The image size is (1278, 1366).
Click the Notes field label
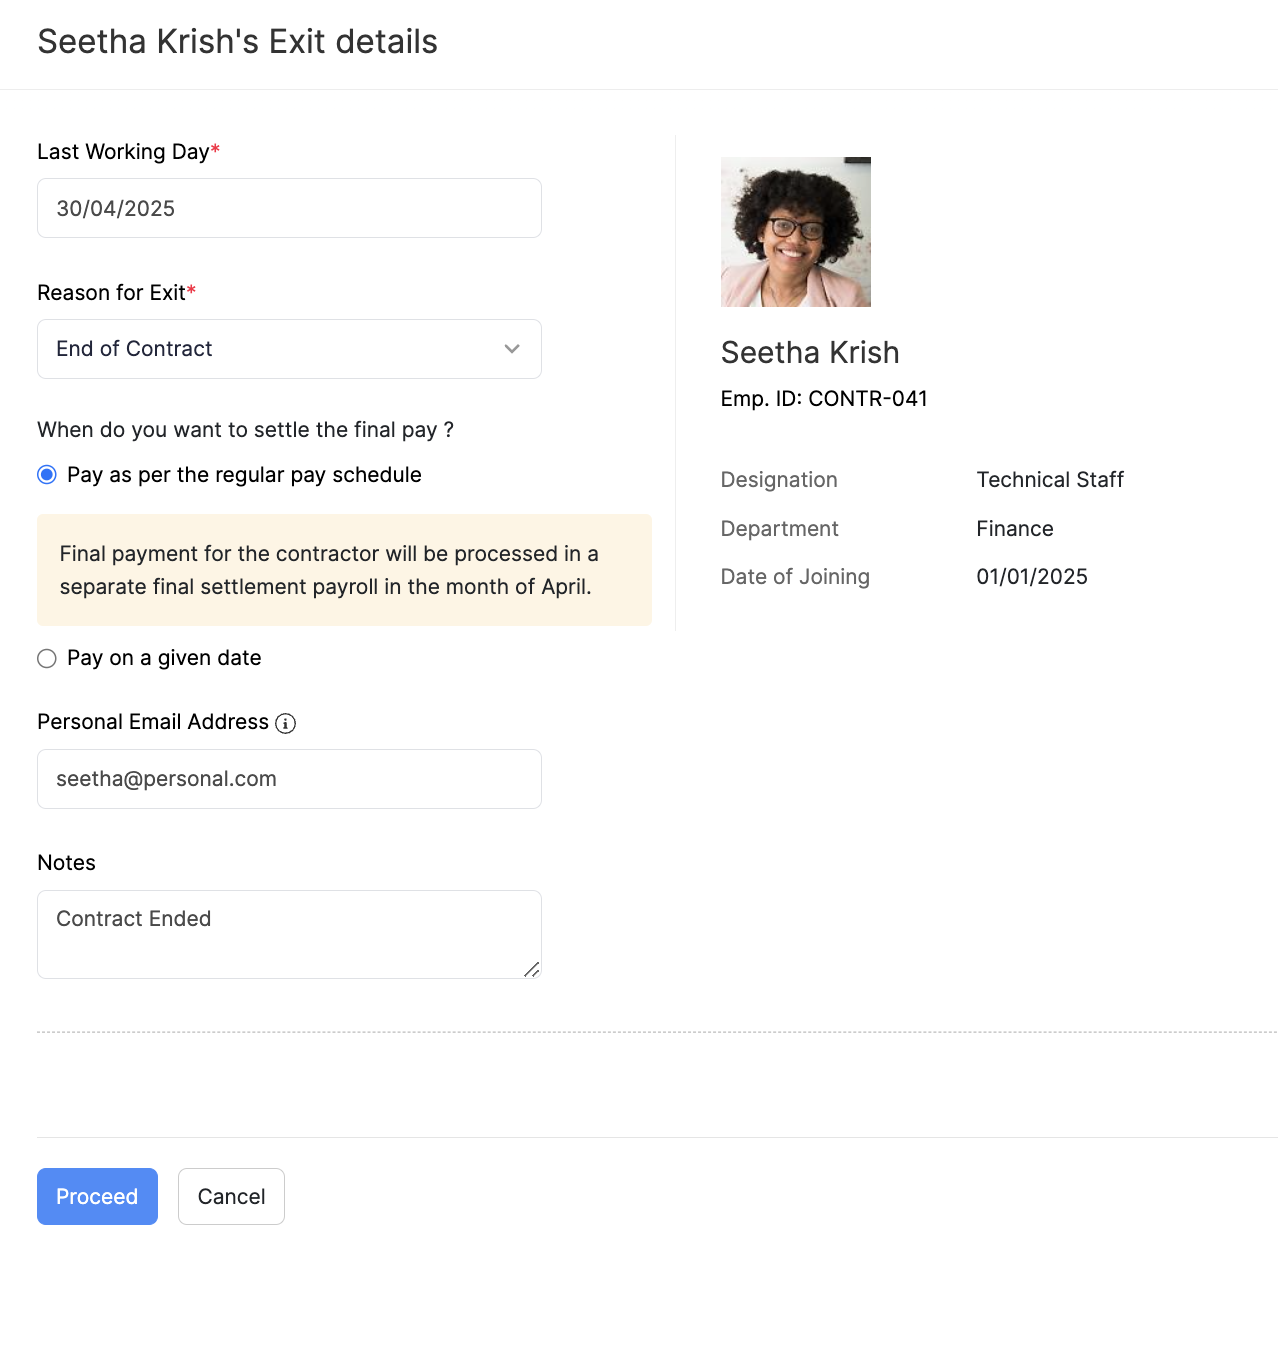pos(66,863)
